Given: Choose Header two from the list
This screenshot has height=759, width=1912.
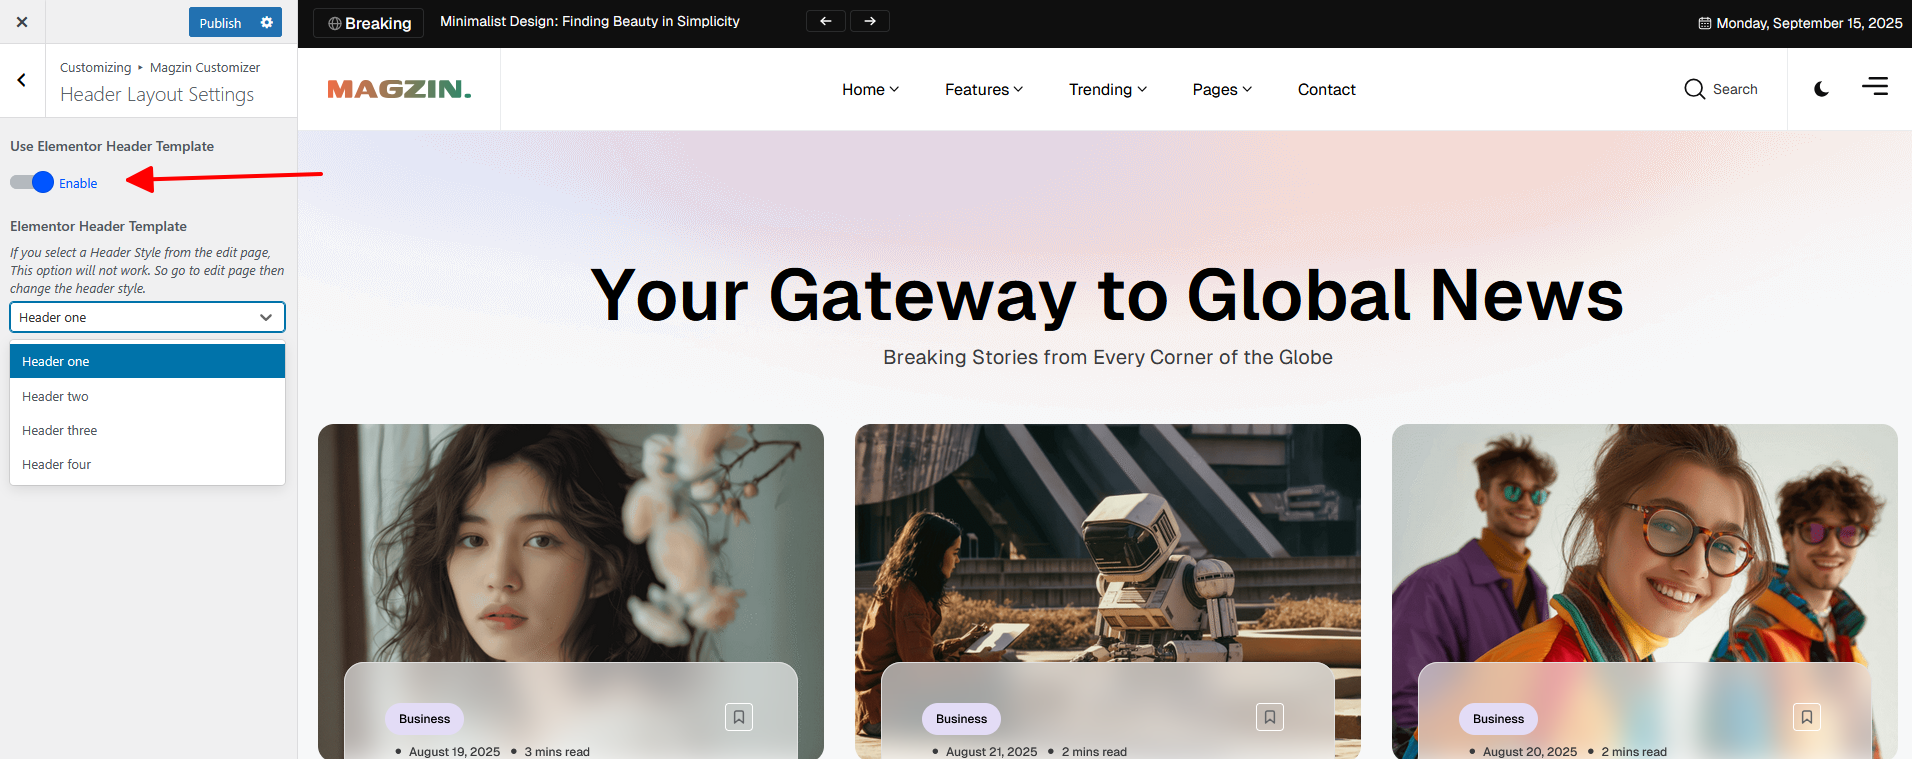Looking at the screenshot, I should 147,396.
